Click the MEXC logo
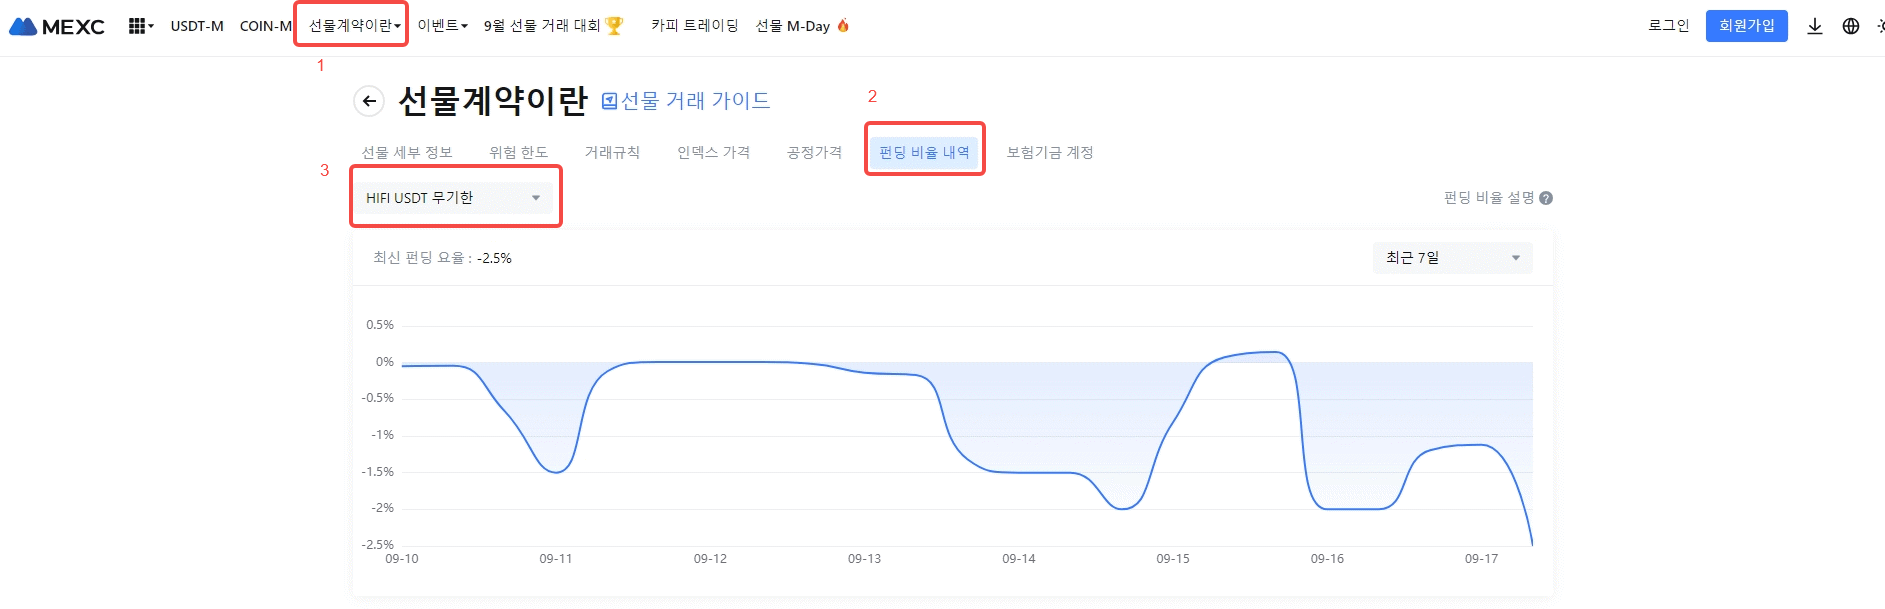1885x609 pixels. pyautogui.click(x=57, y=27)
